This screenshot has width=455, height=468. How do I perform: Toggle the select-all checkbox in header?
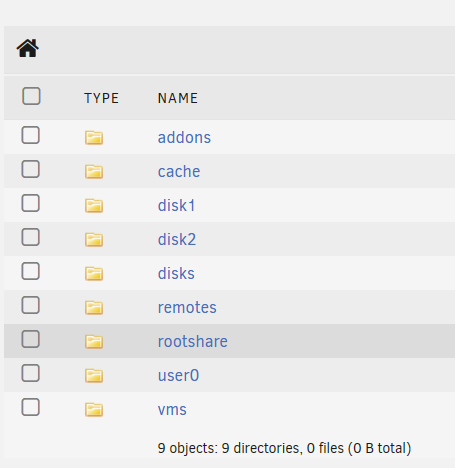[x=31, y=96]
